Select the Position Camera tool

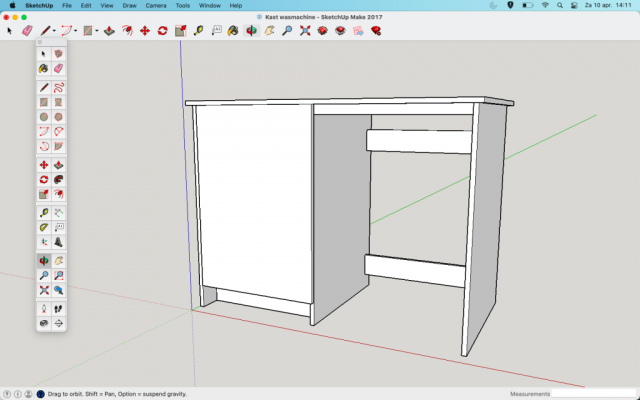point(44,309)
